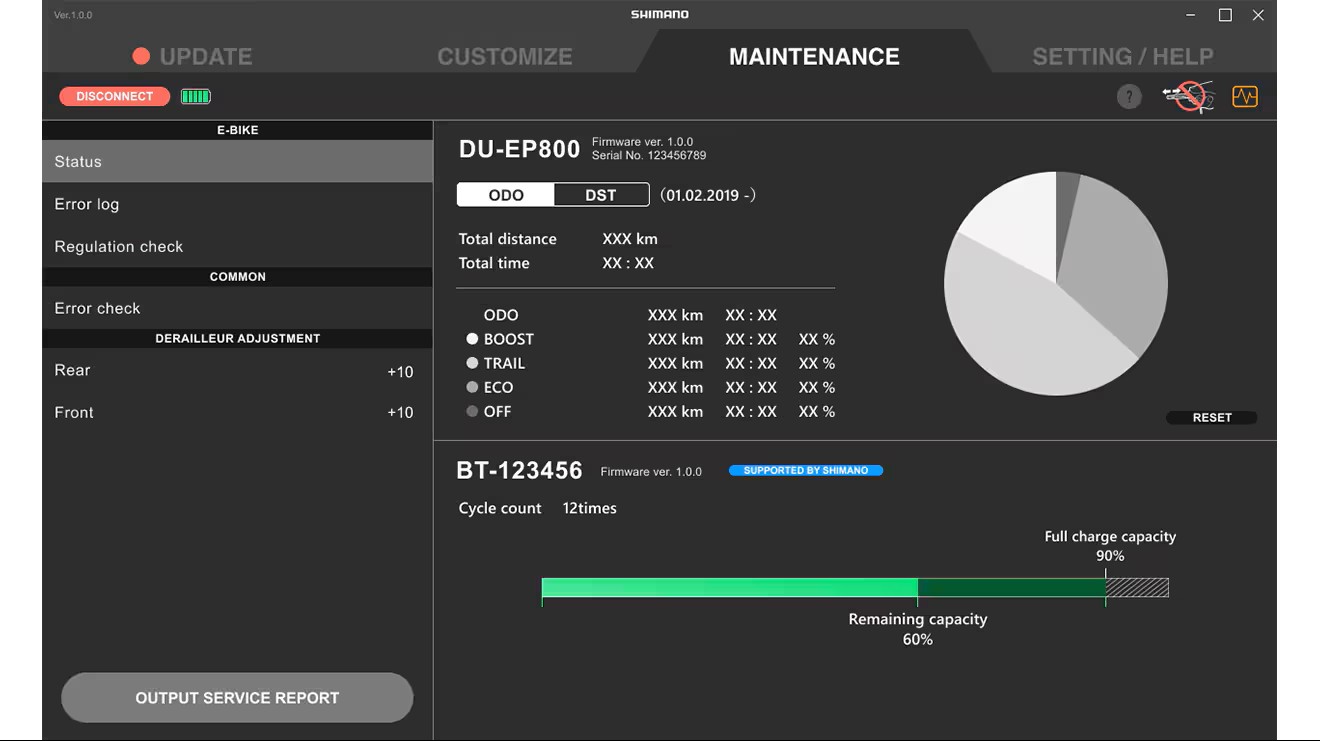Go to the SETTING / HELP tab
The height and width of the screenshot is (741, 1320).
tap(1122, 57)
